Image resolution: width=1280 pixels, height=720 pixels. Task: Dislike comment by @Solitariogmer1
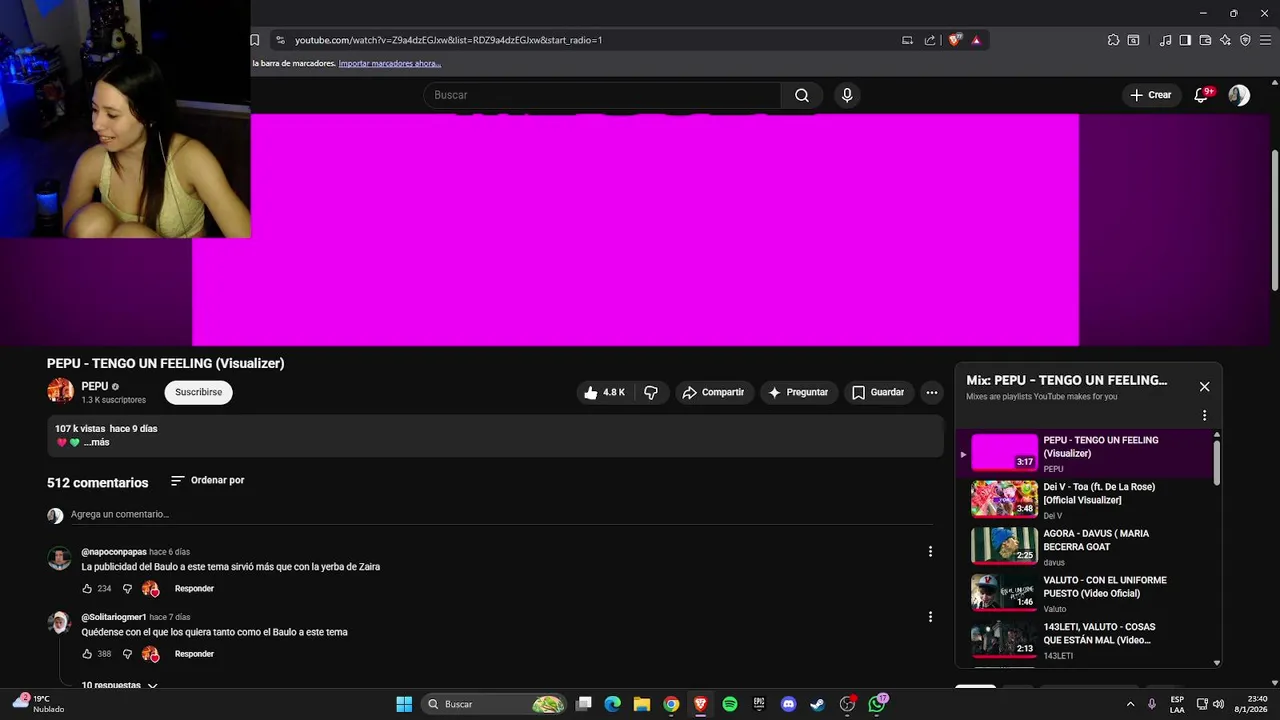coord(127,654)
